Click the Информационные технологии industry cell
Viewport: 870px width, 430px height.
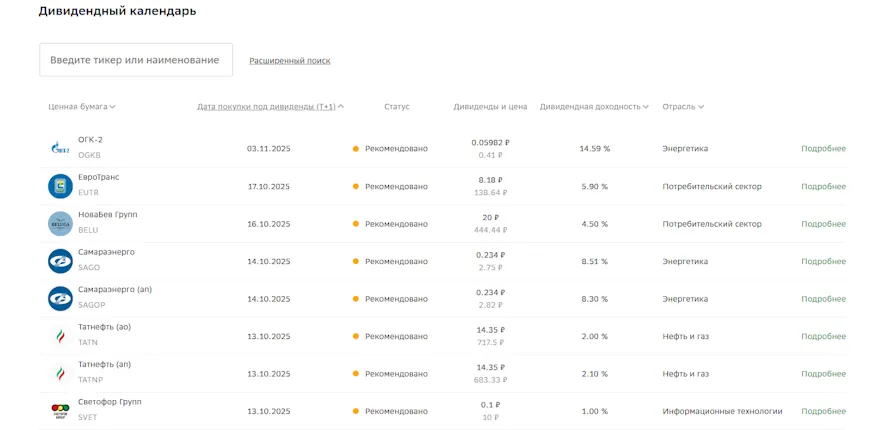pyautogui.click(x=722, y=411)
